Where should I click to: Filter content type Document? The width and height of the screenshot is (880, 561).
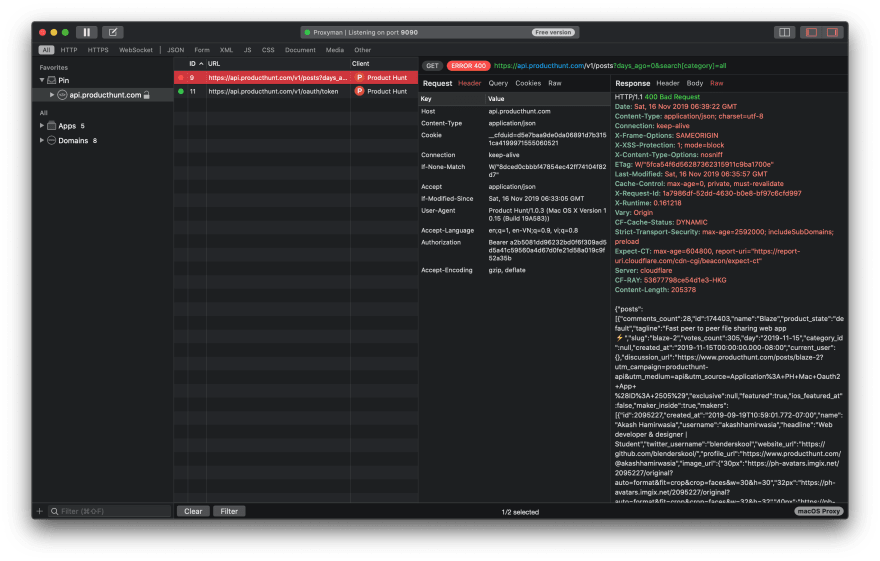click(x=300, y=50)
